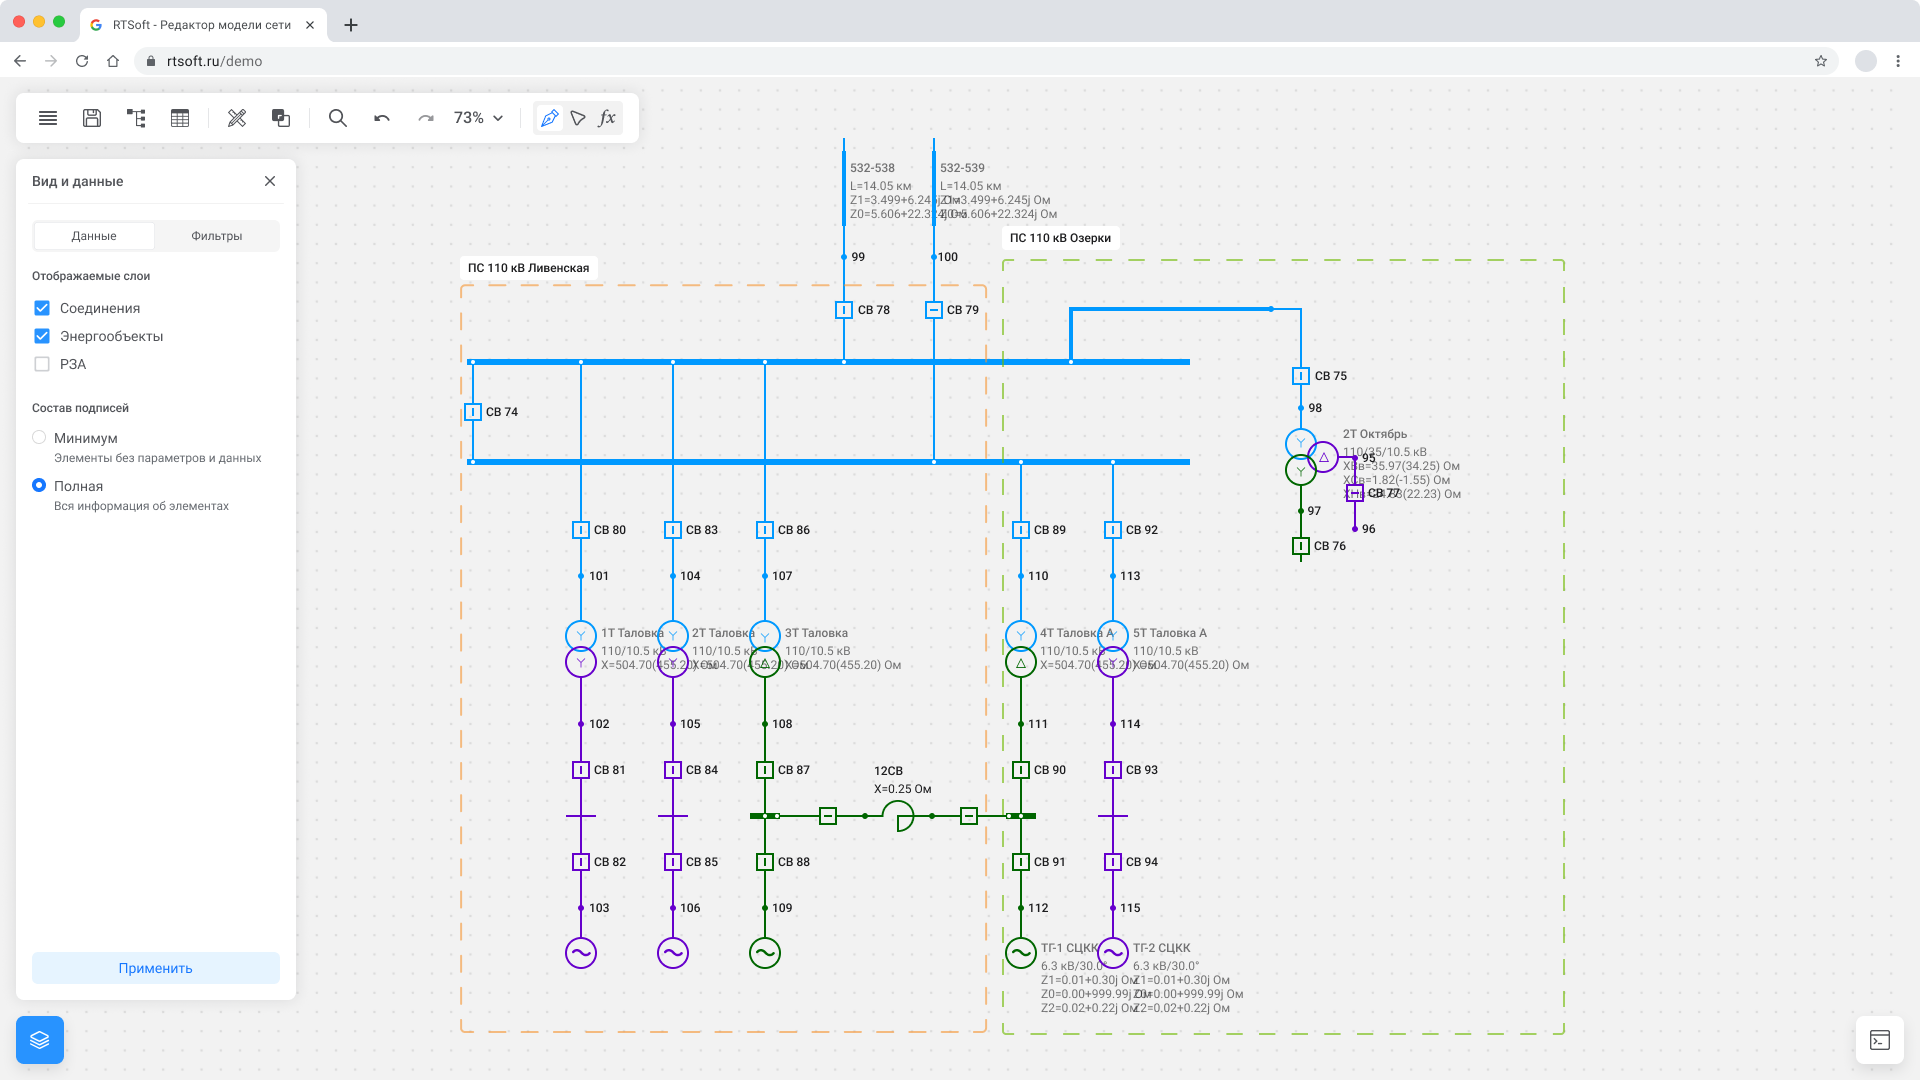Bookmark this page with the star
1920x1080 pixels.
(1821, 61)
